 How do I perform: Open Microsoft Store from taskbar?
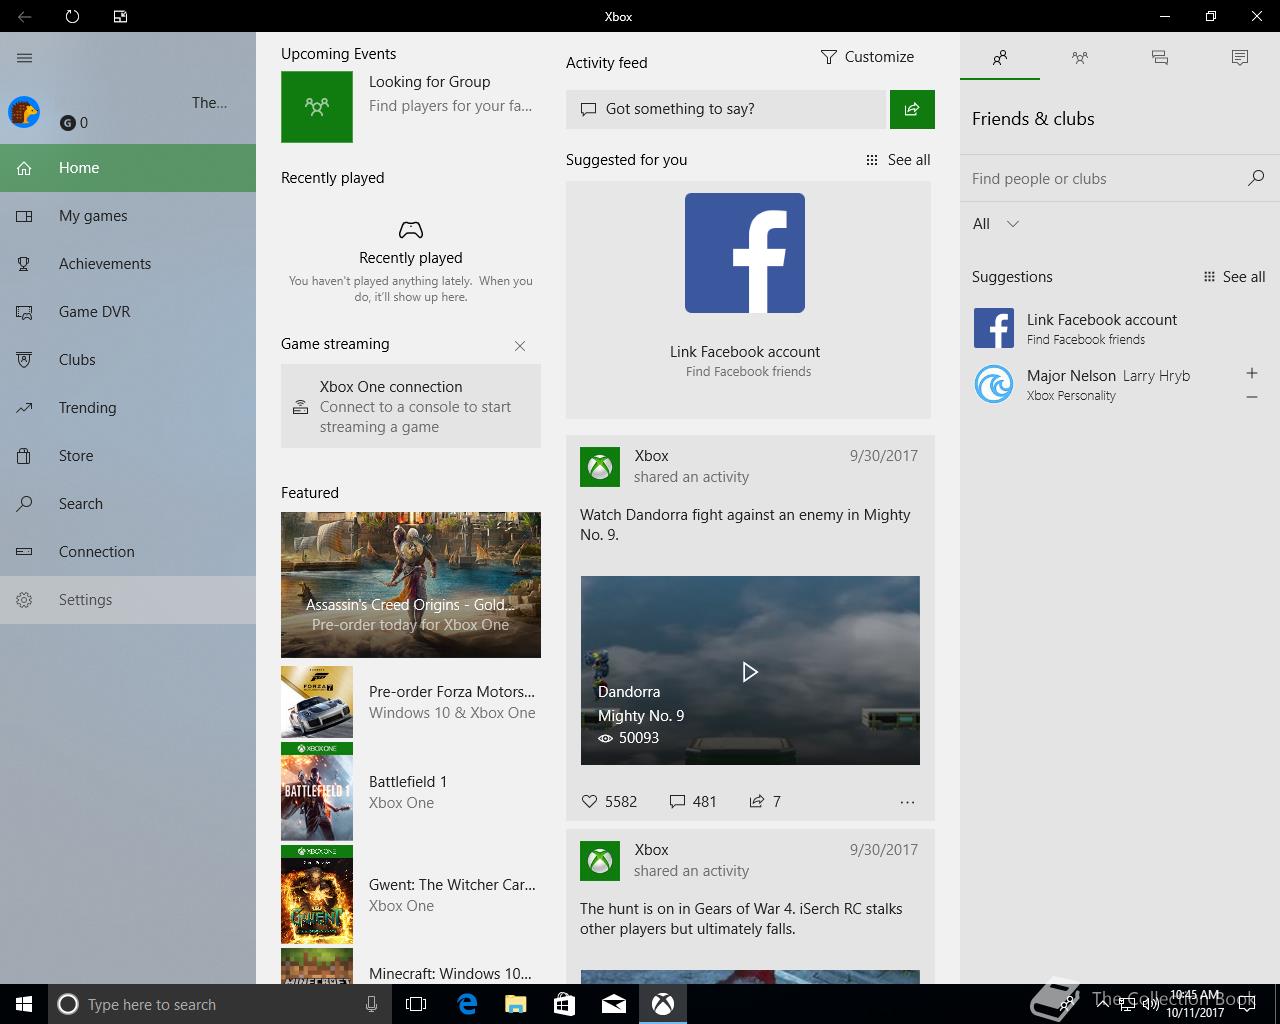(564, 1004)
